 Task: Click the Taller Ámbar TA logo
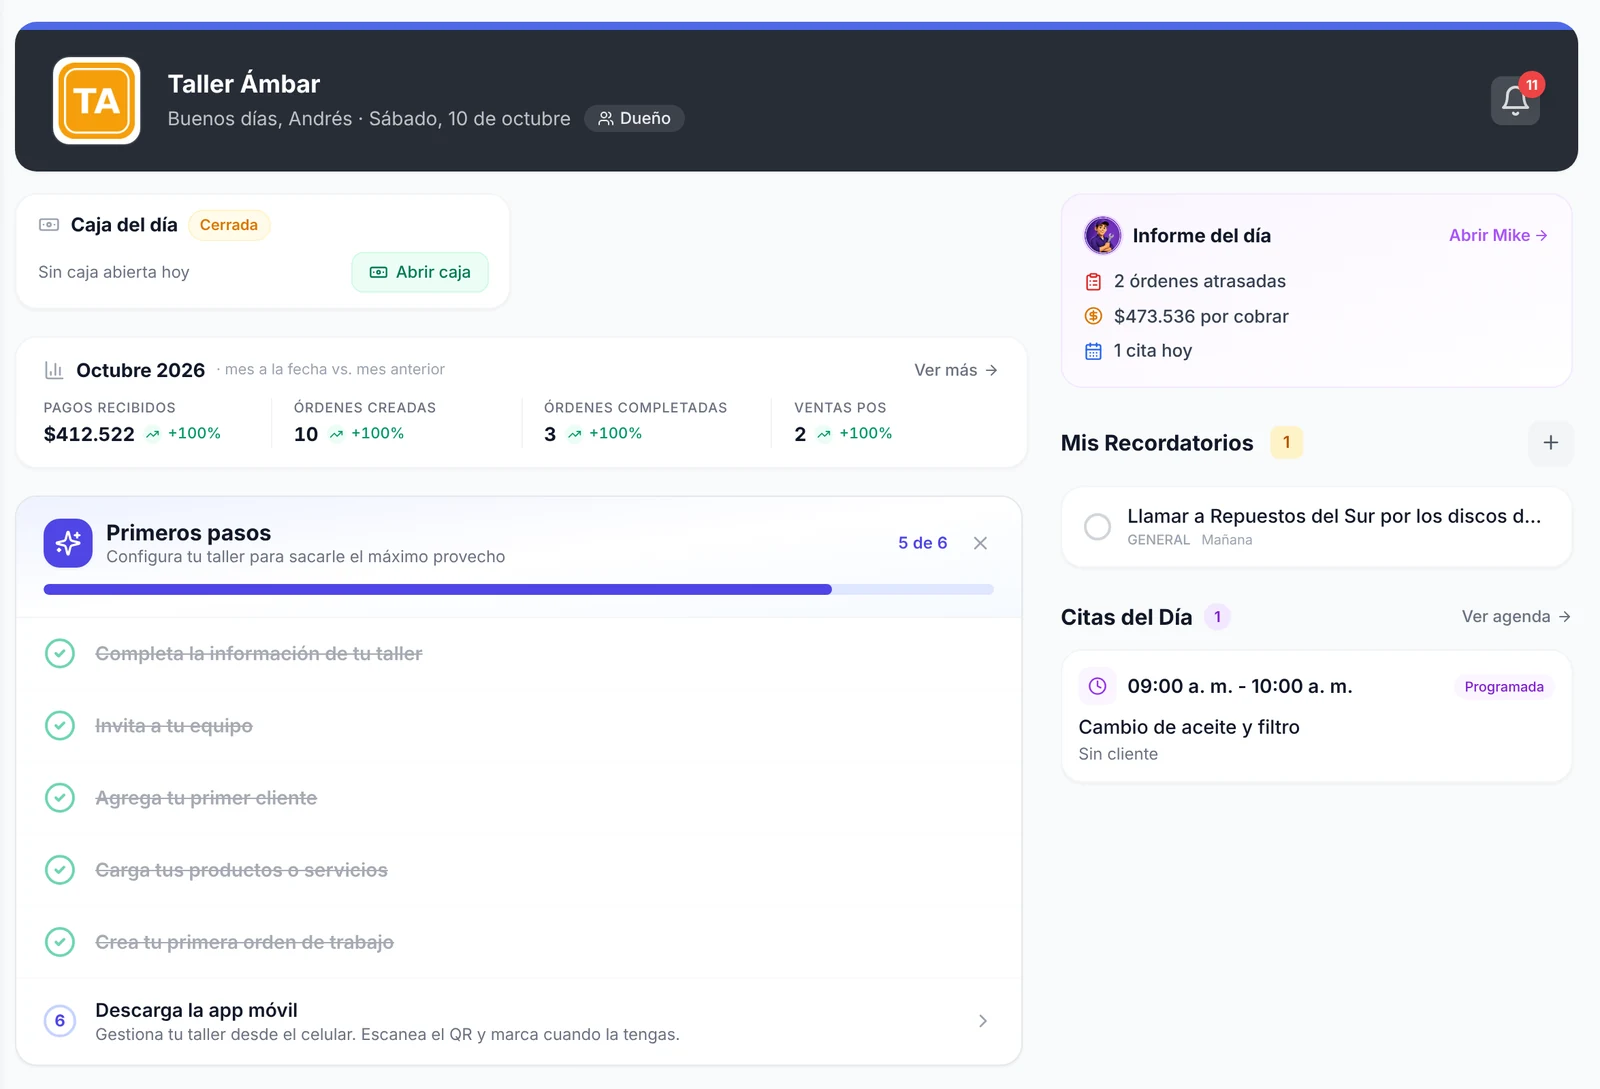97,101
